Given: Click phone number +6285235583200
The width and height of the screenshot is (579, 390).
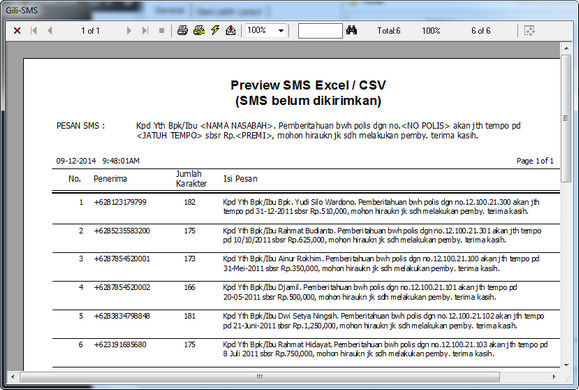Looking at the screenshot, I should coord(122,231).
